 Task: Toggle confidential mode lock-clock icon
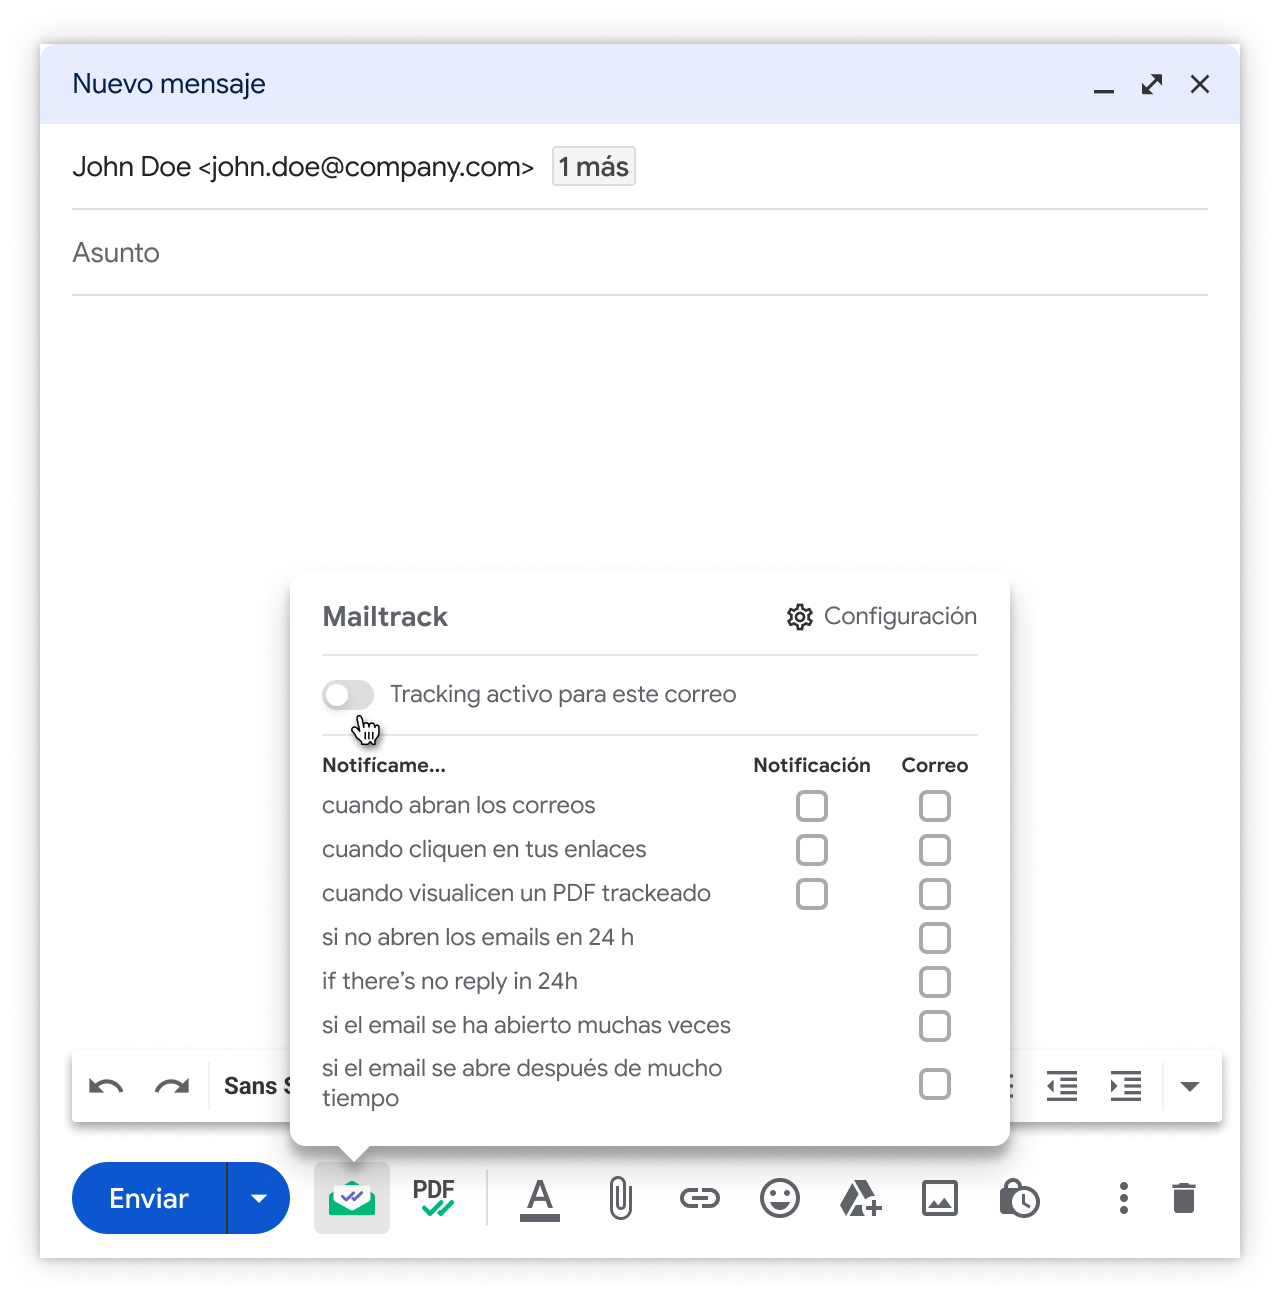[x=1019, y=1198]
